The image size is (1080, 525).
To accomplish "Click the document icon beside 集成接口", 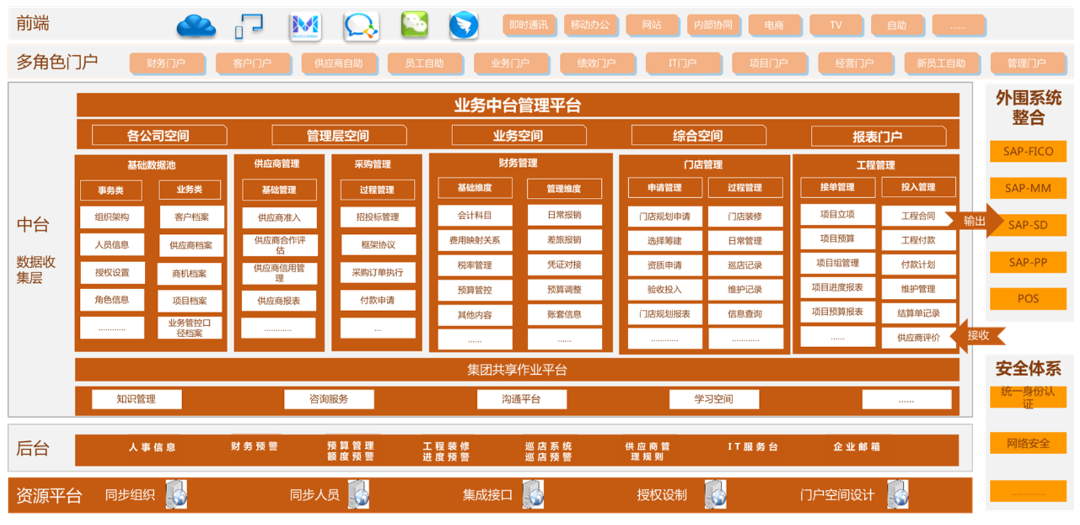I will 535,494.
